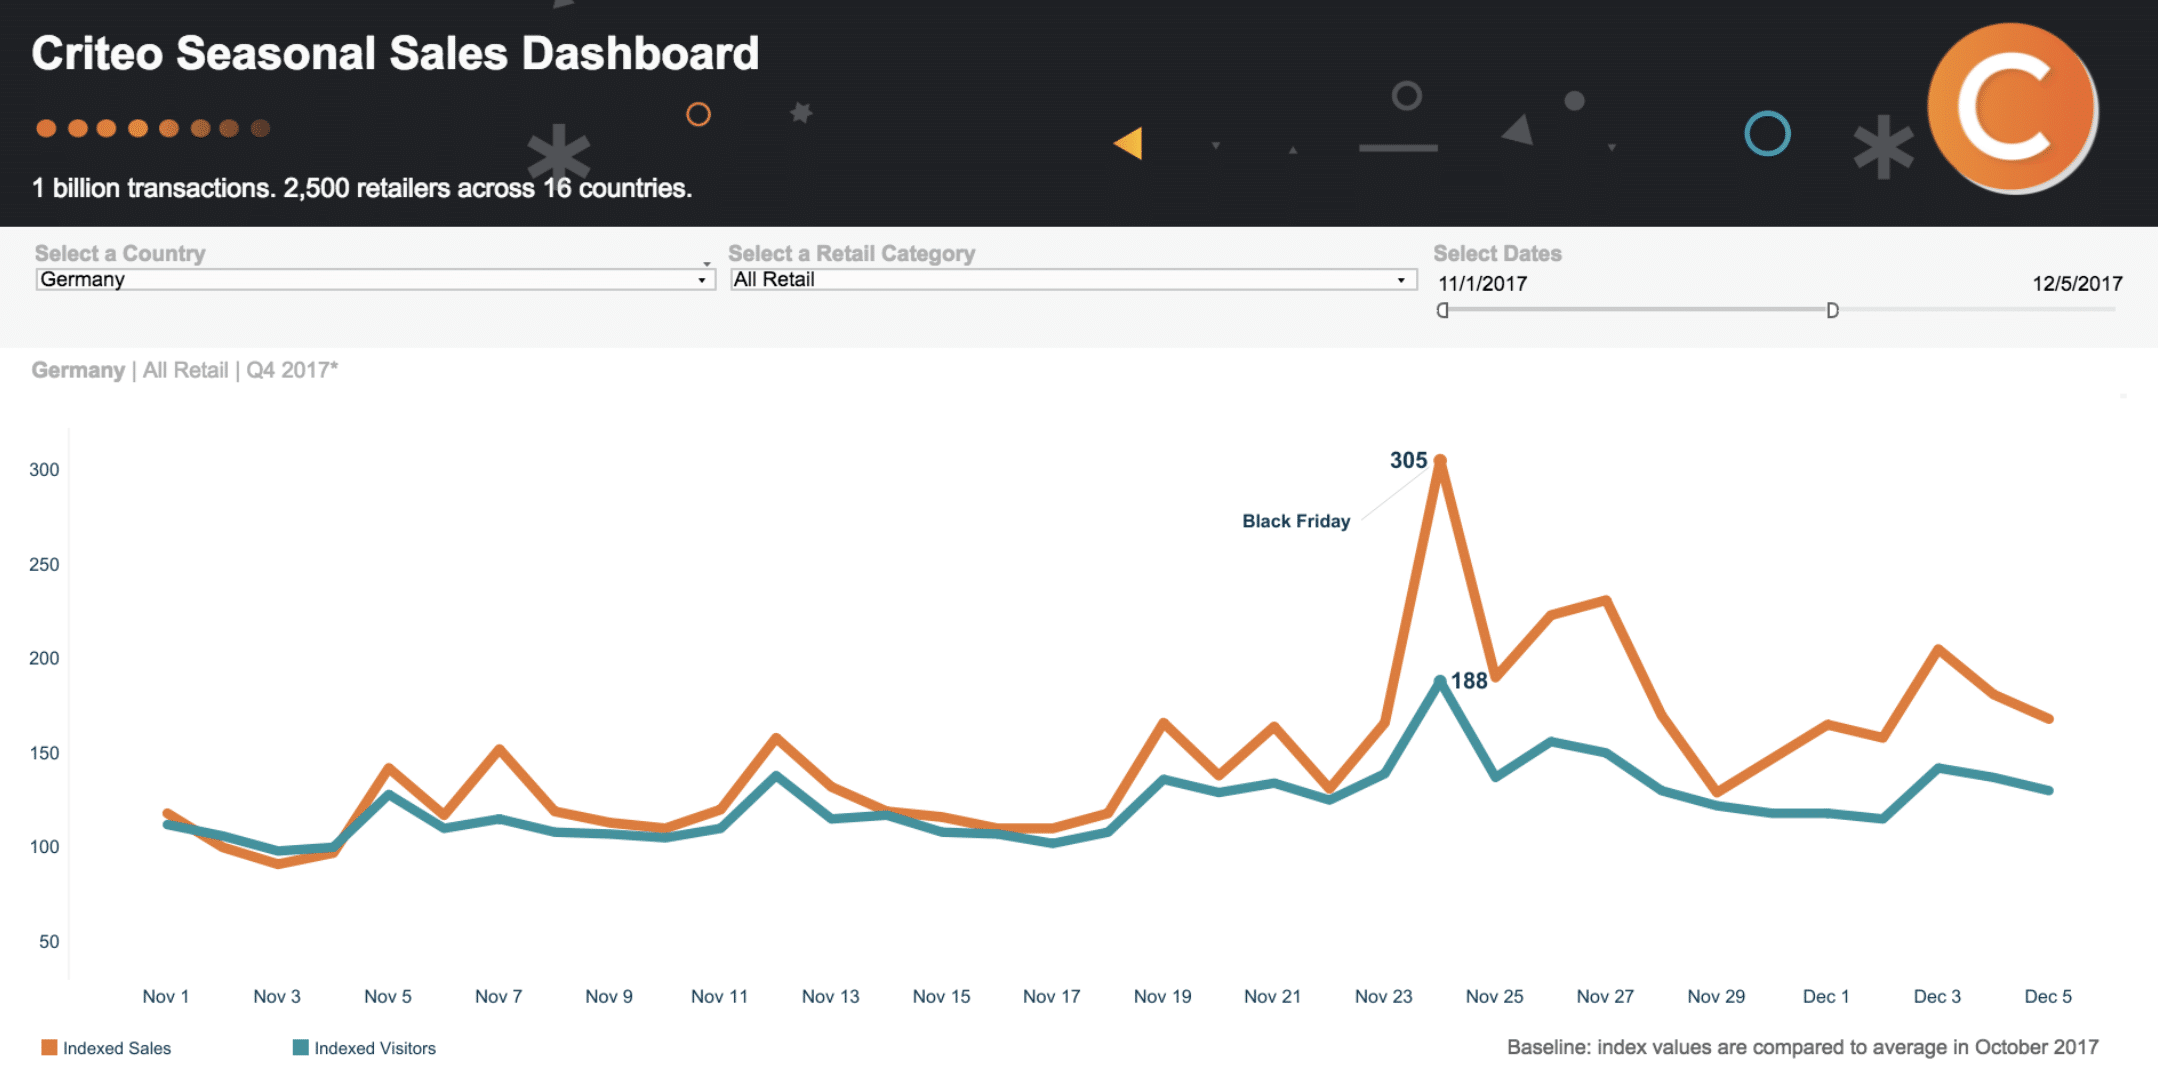
Task: Click the Indexed Sales legend label
Action: [117, 1048]
